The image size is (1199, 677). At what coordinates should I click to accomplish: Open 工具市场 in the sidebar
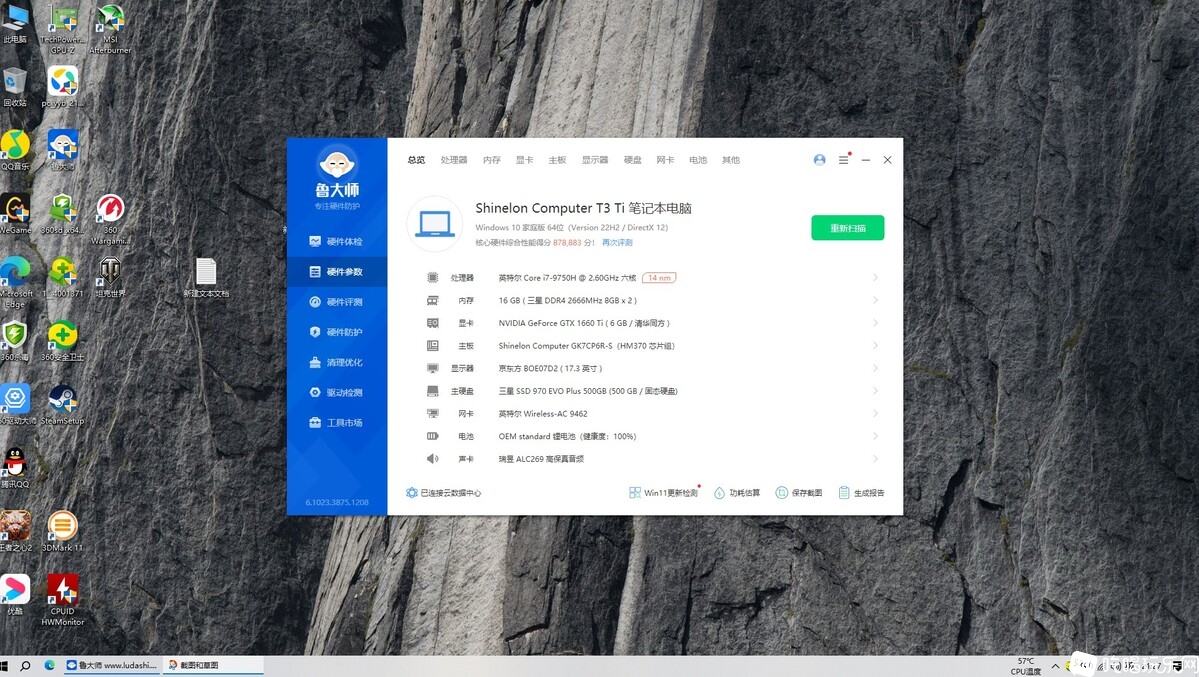pos(336,423)
